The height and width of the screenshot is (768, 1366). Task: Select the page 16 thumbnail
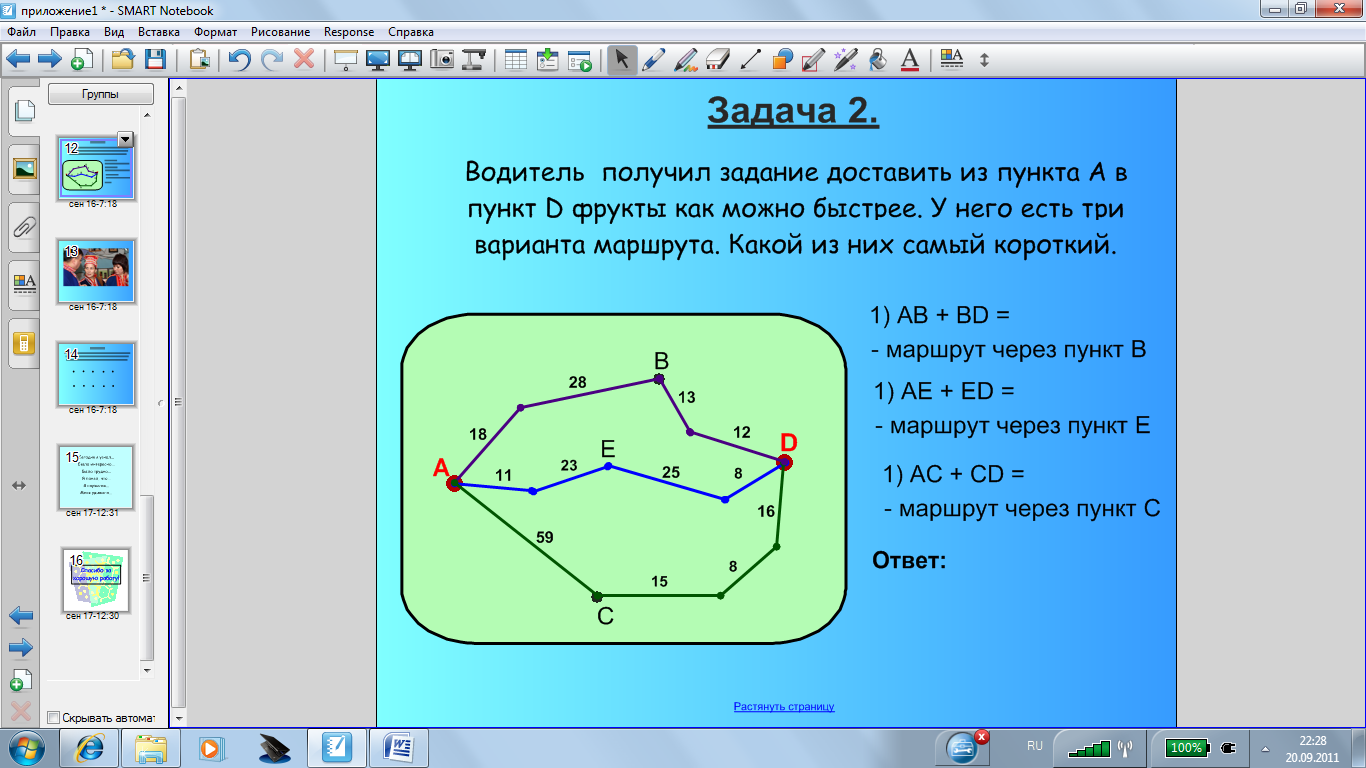[x=96, y=580]
